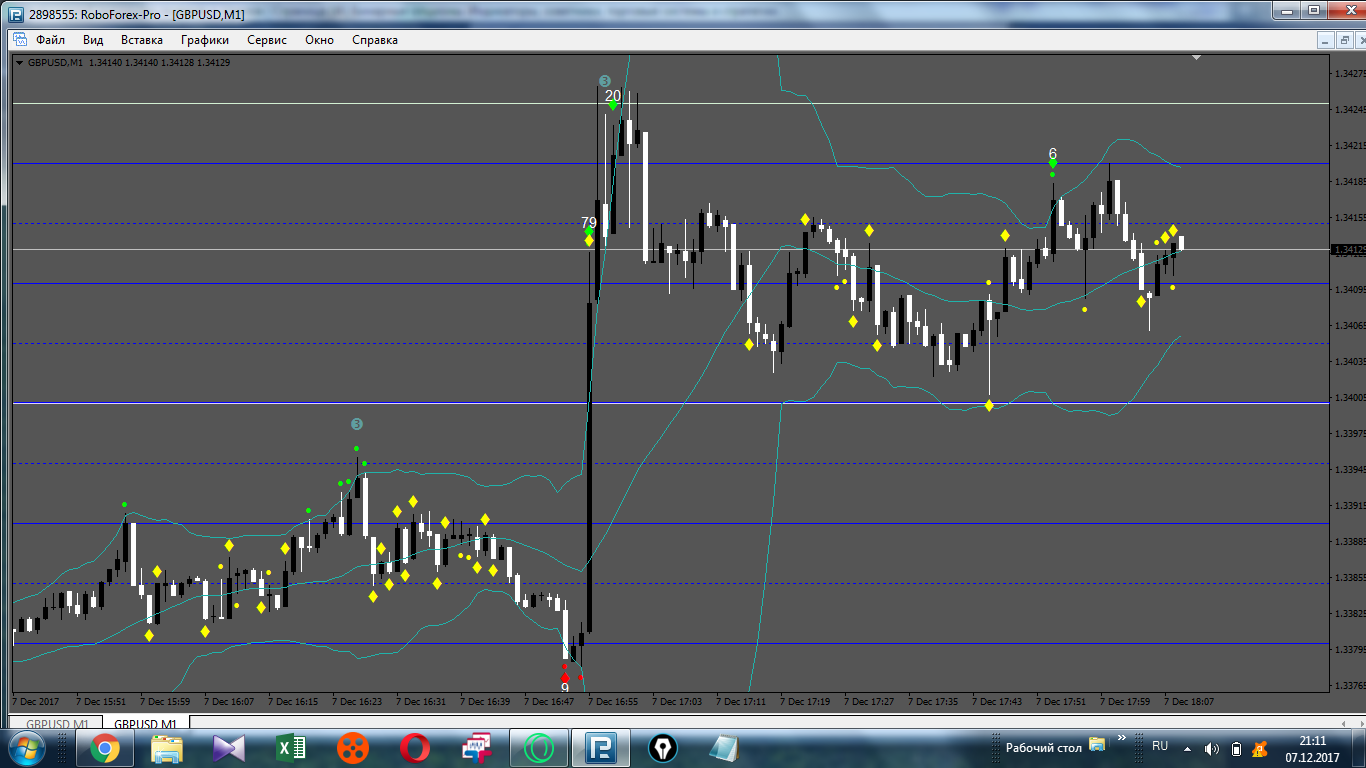Open the Окно menu
Screen dimensions: 1366x768
(320, 40)
